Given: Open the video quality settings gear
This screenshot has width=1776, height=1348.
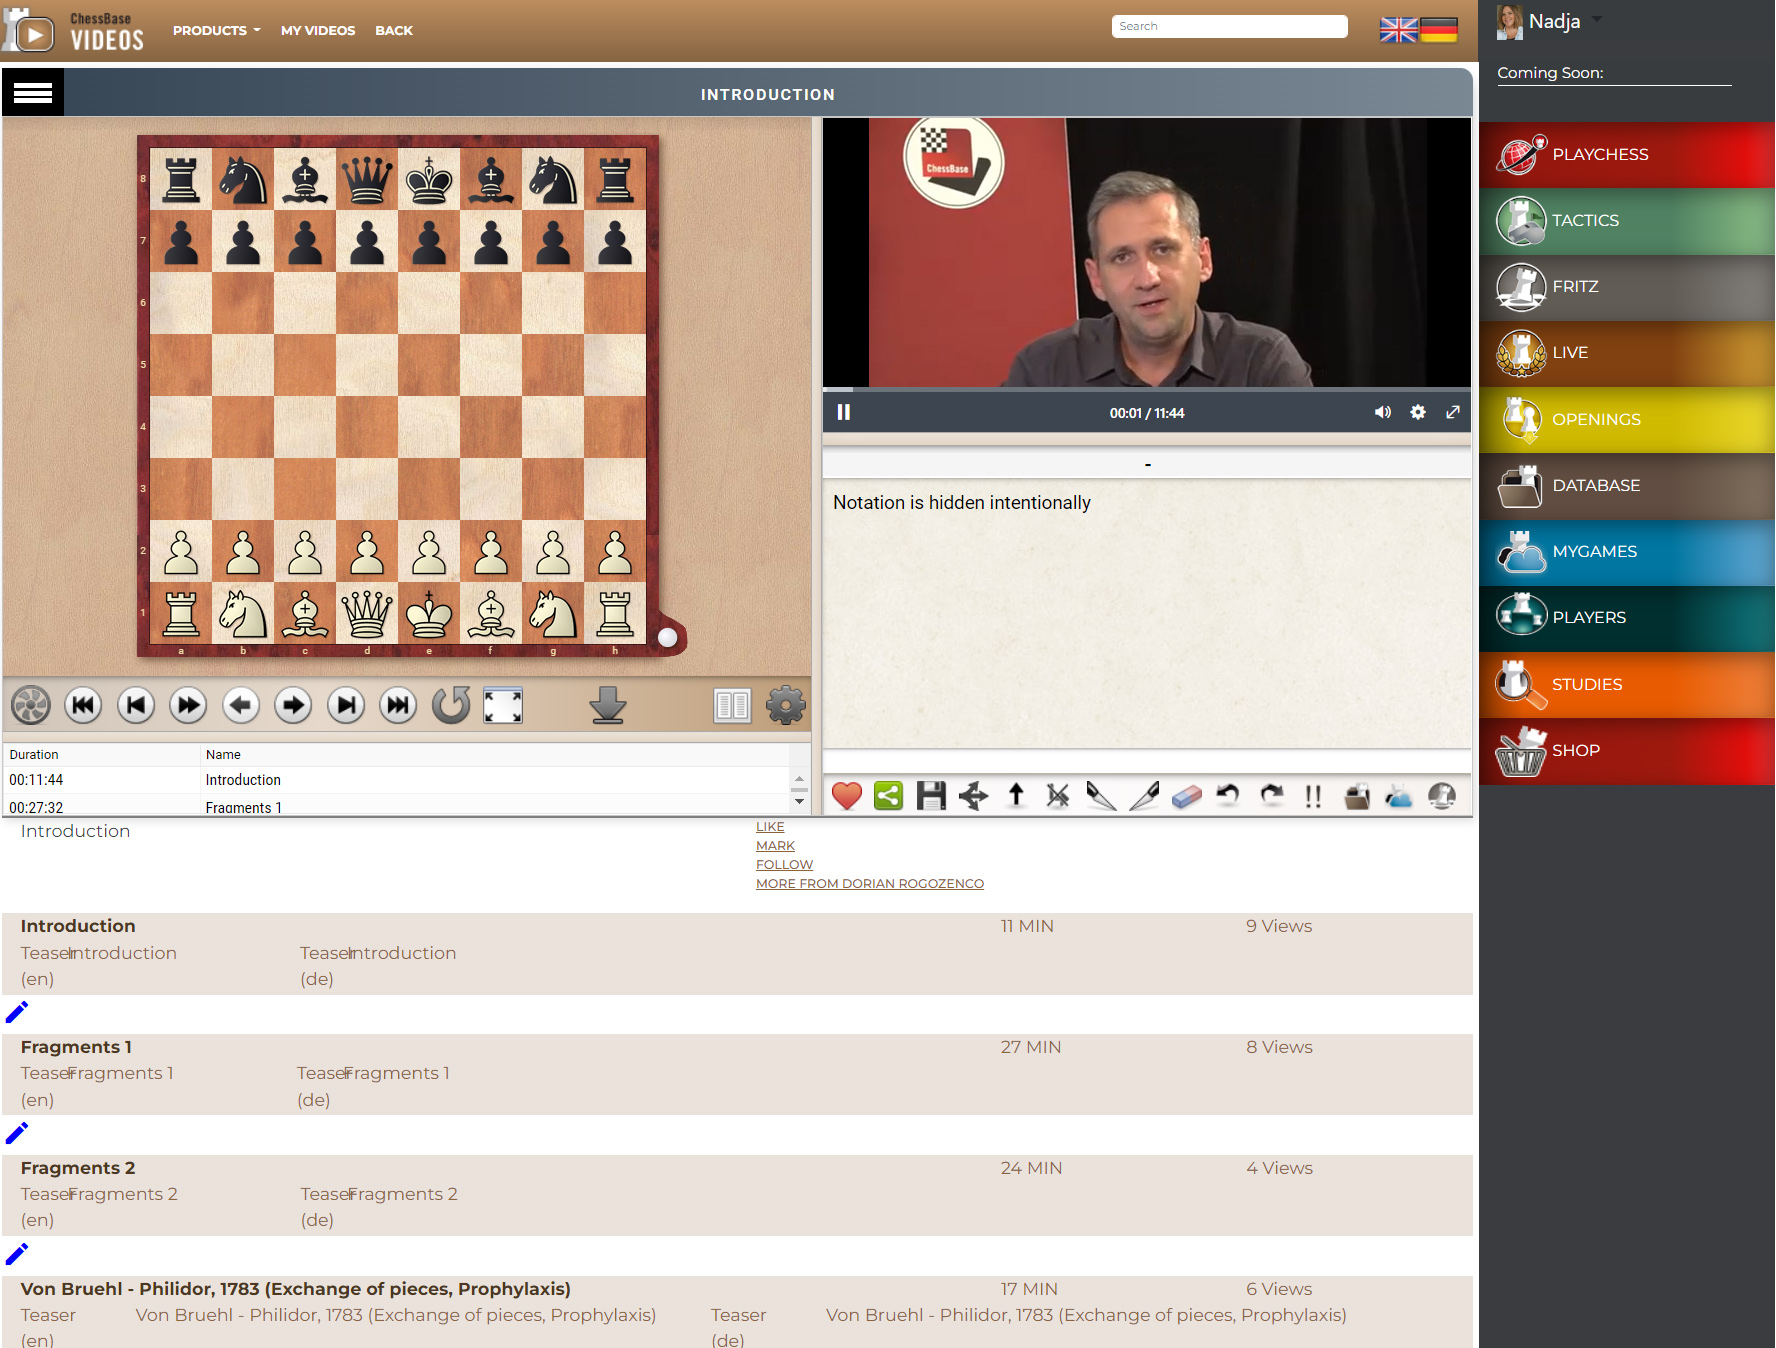Looking at the screenshot, I should coord(1418,411).
